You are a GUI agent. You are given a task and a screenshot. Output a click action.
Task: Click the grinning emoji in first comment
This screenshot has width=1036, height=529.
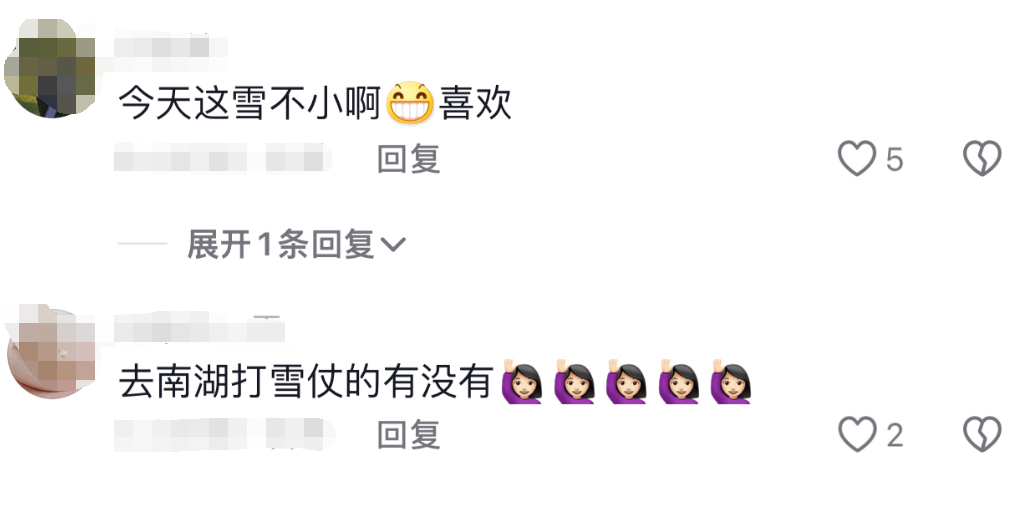click(x=410, y=103)
